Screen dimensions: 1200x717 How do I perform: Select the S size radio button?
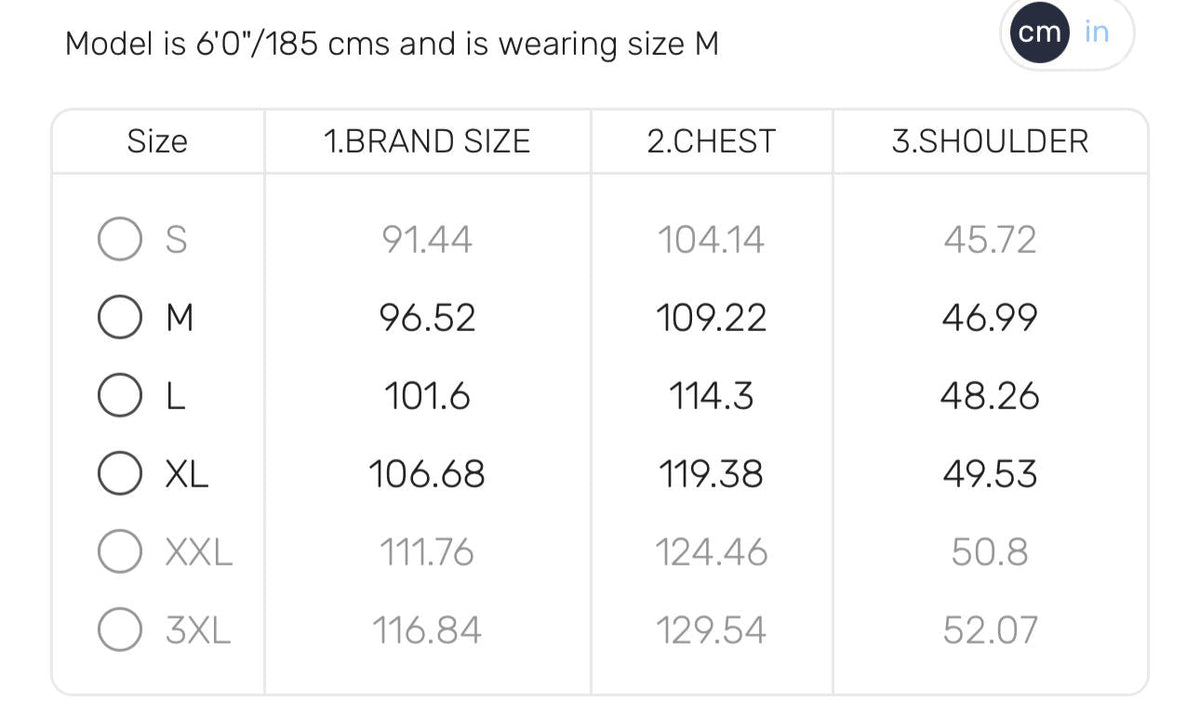click(119, 240)
